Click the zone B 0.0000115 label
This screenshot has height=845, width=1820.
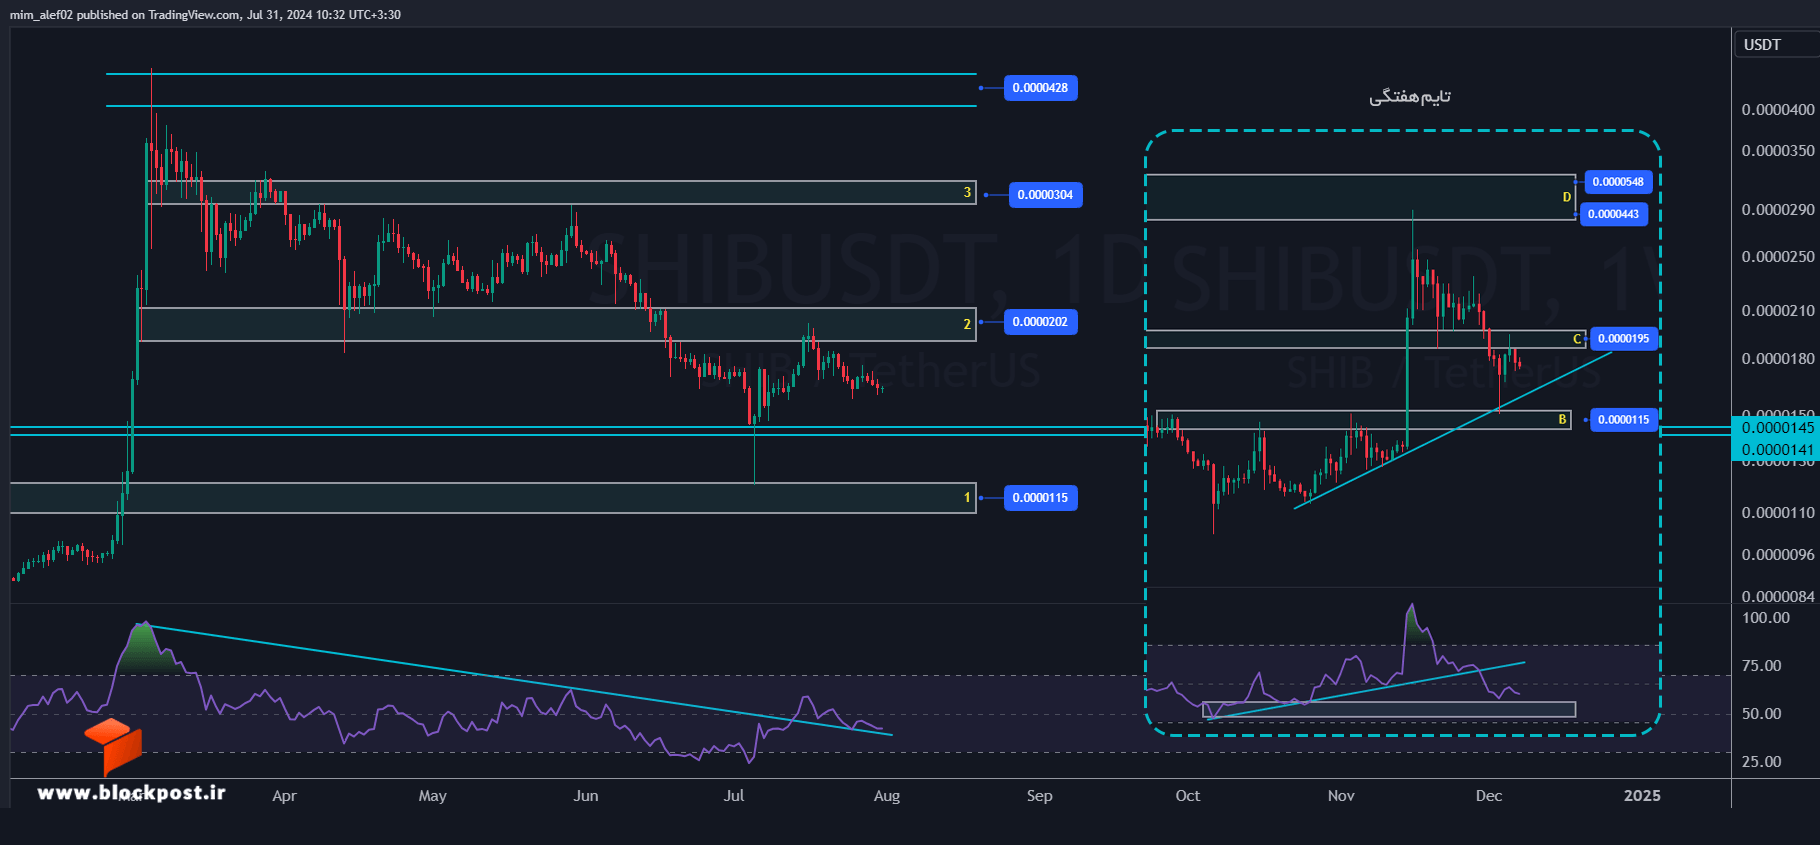1623,420
